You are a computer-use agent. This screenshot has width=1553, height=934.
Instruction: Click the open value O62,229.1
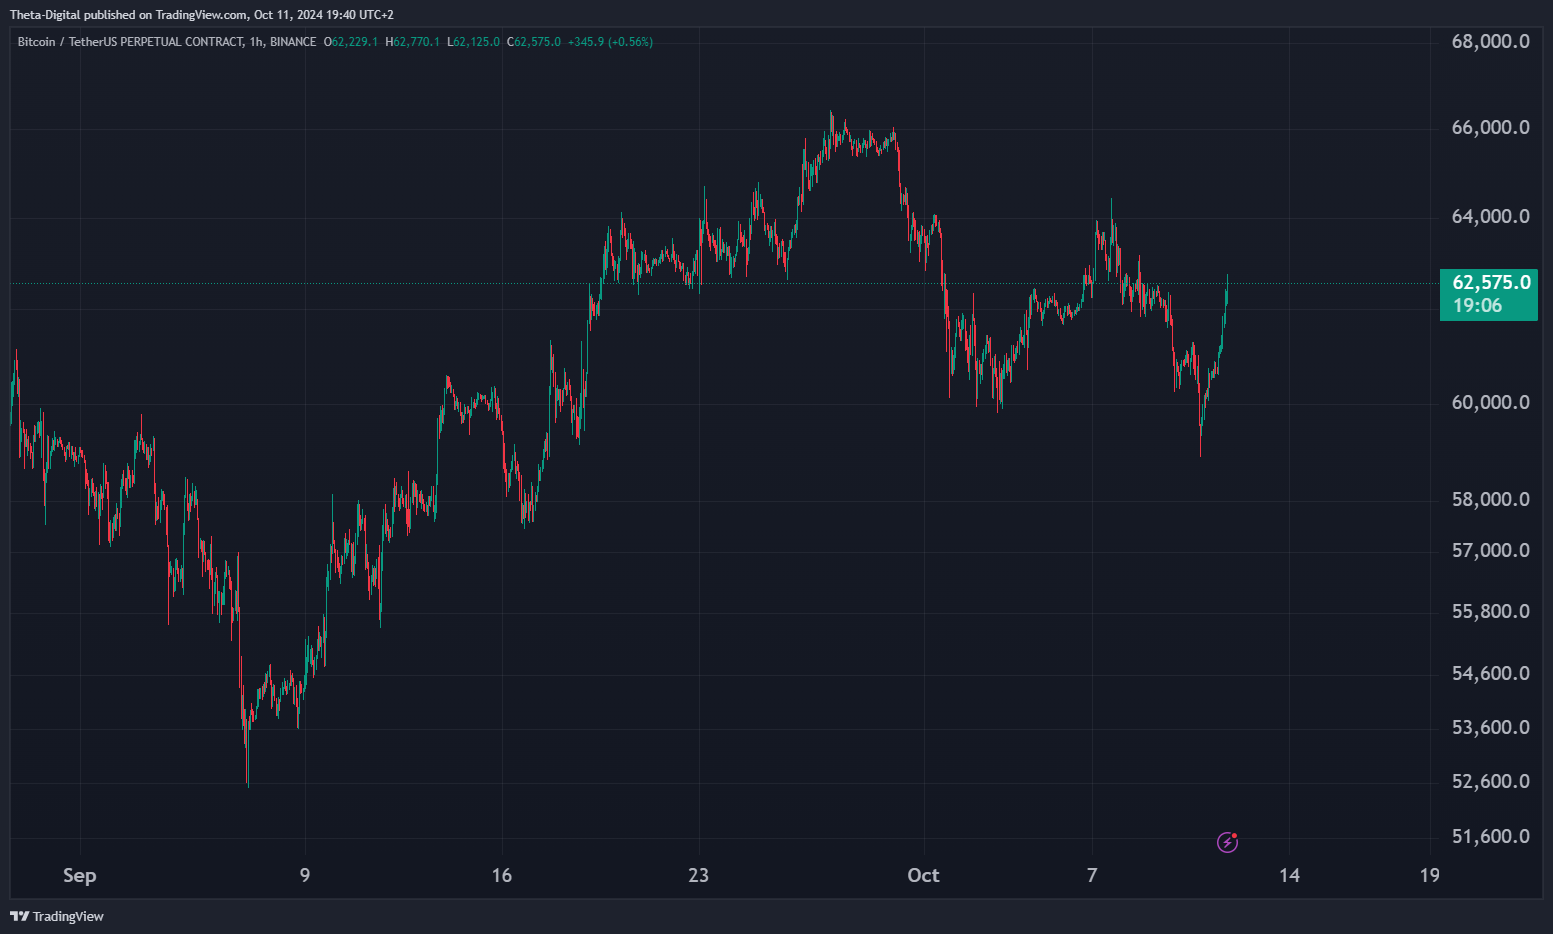[x=351, y=42]
